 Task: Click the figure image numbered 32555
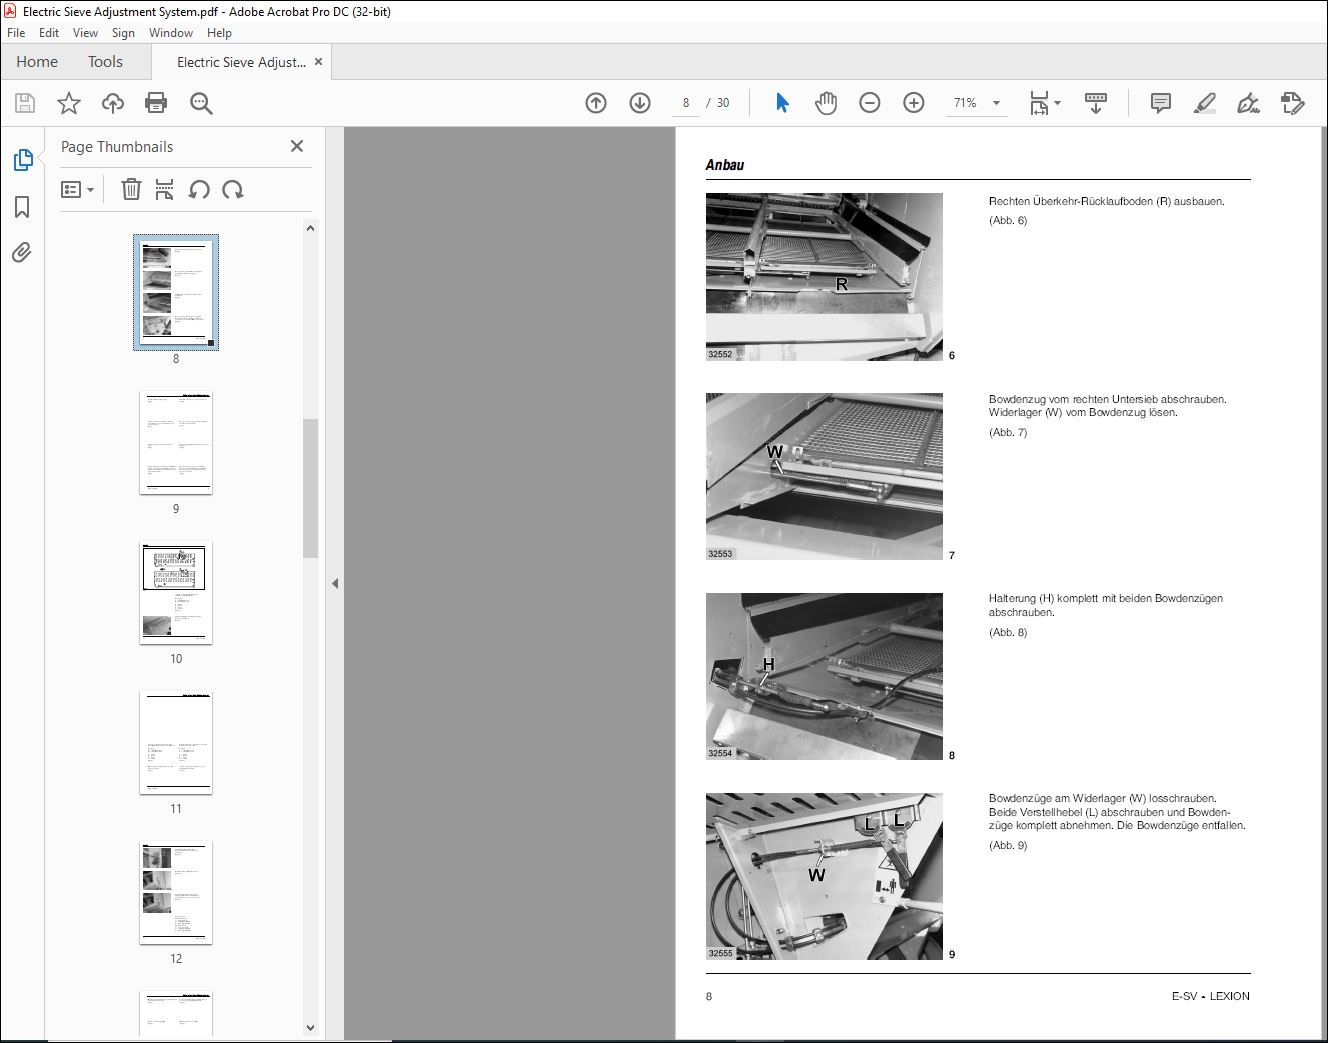(x=824, y=876)
